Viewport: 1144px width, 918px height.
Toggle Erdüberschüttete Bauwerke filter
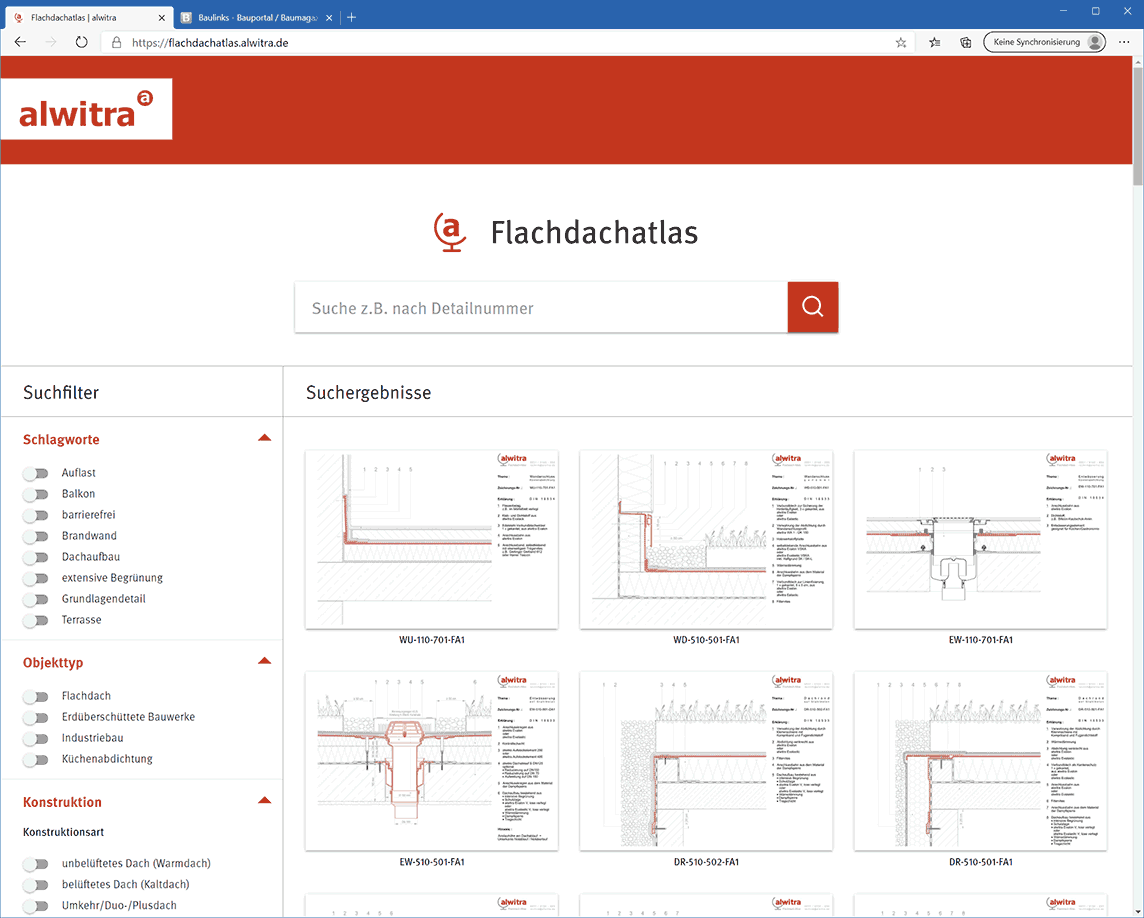pyautogui.click(x=35, y=717)
